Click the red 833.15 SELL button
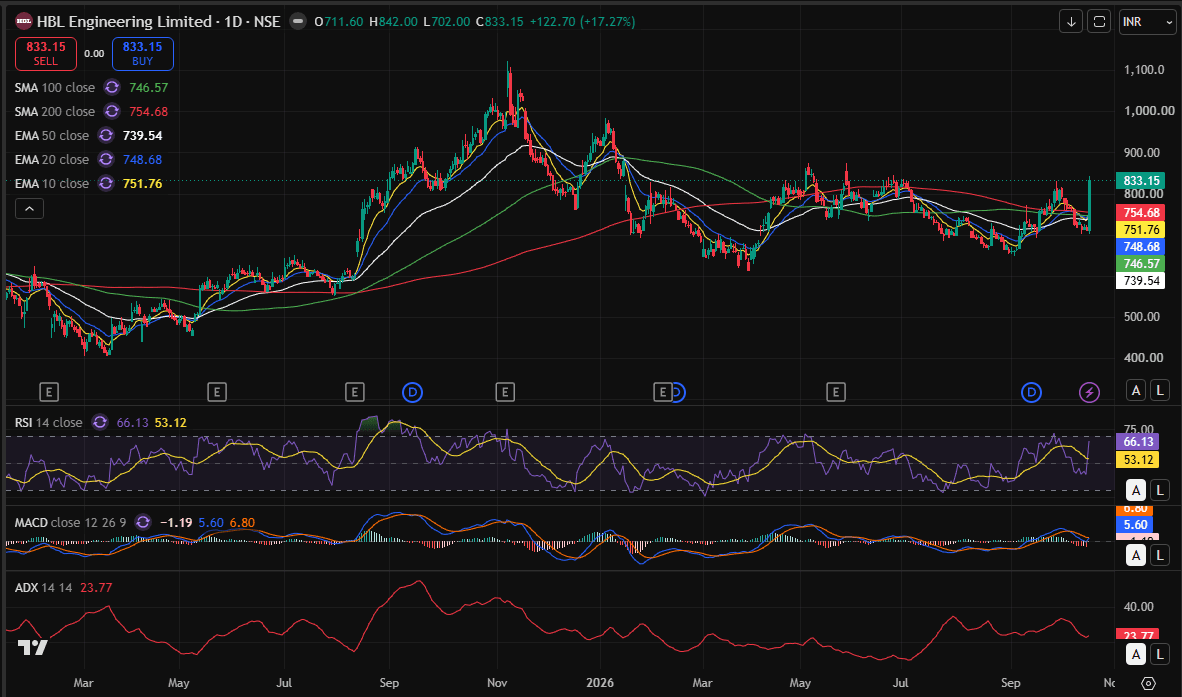 click(x=46, y=53)
